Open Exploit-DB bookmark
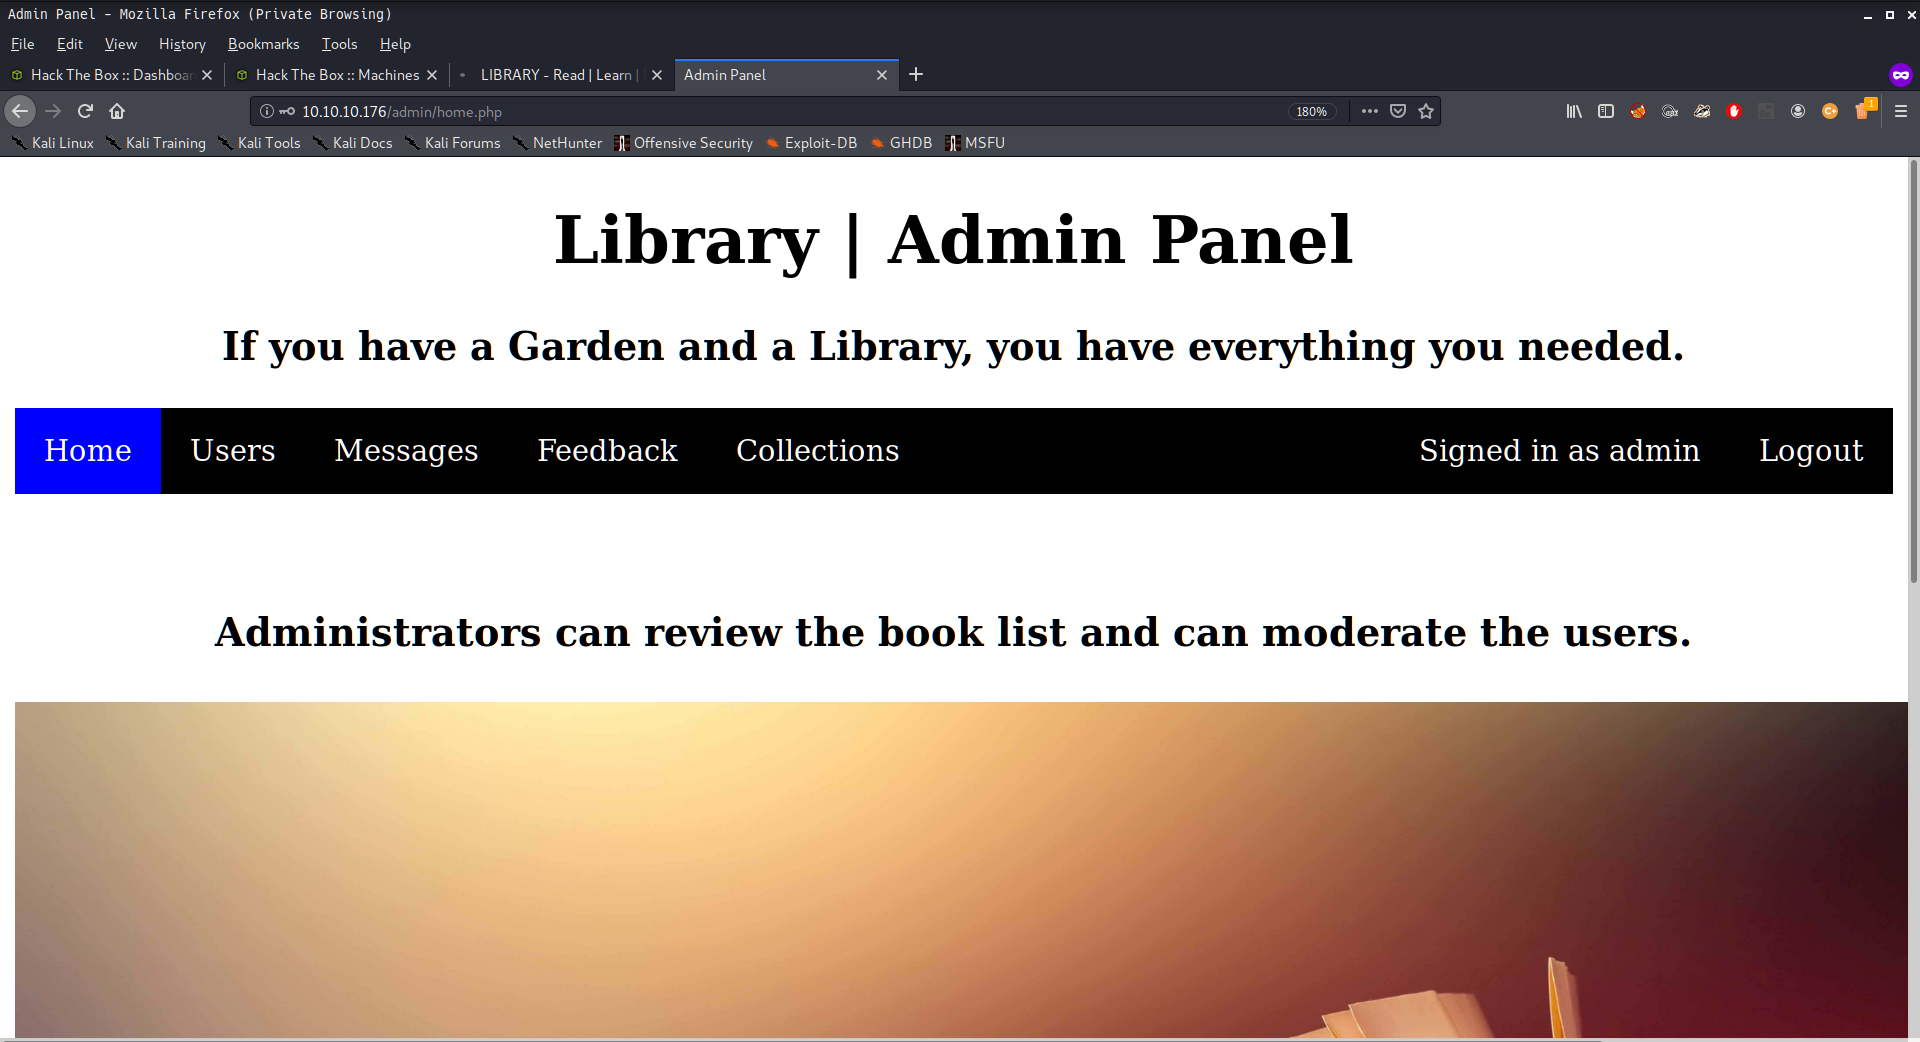 pos(812,143)
